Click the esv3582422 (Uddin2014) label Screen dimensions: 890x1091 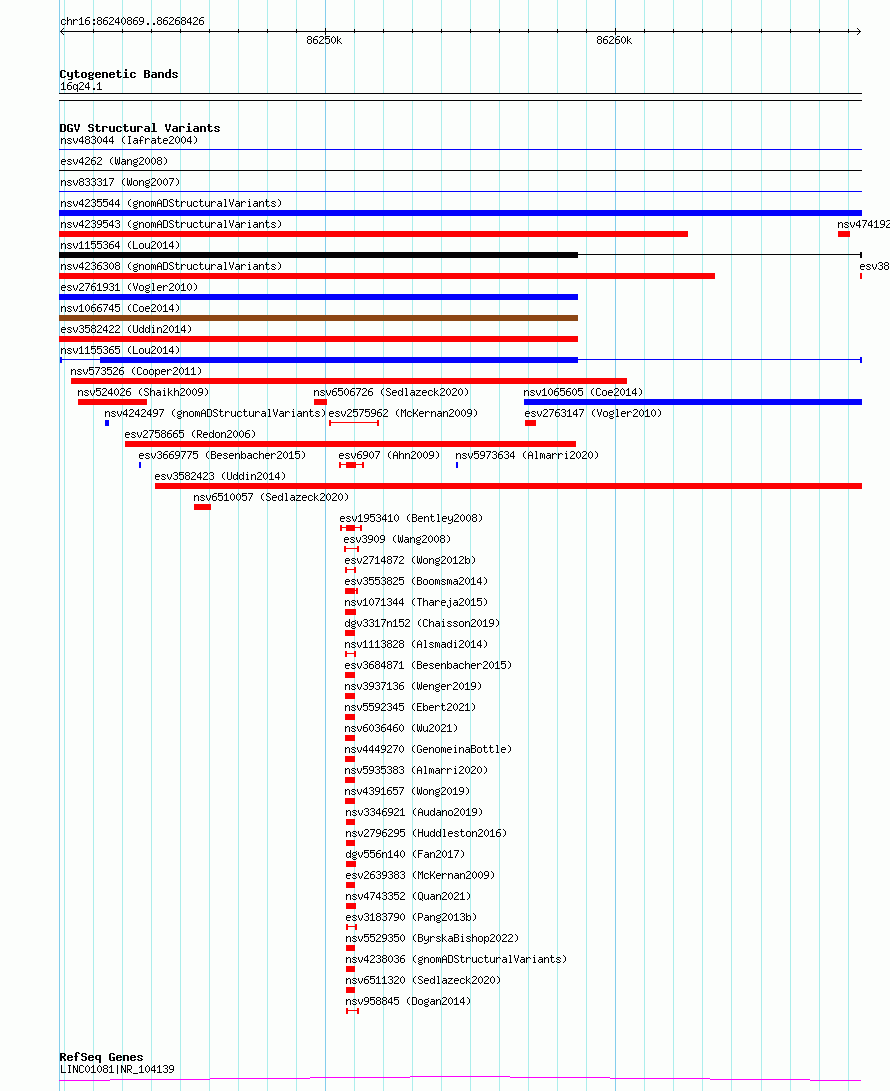[x=126, y=329]
